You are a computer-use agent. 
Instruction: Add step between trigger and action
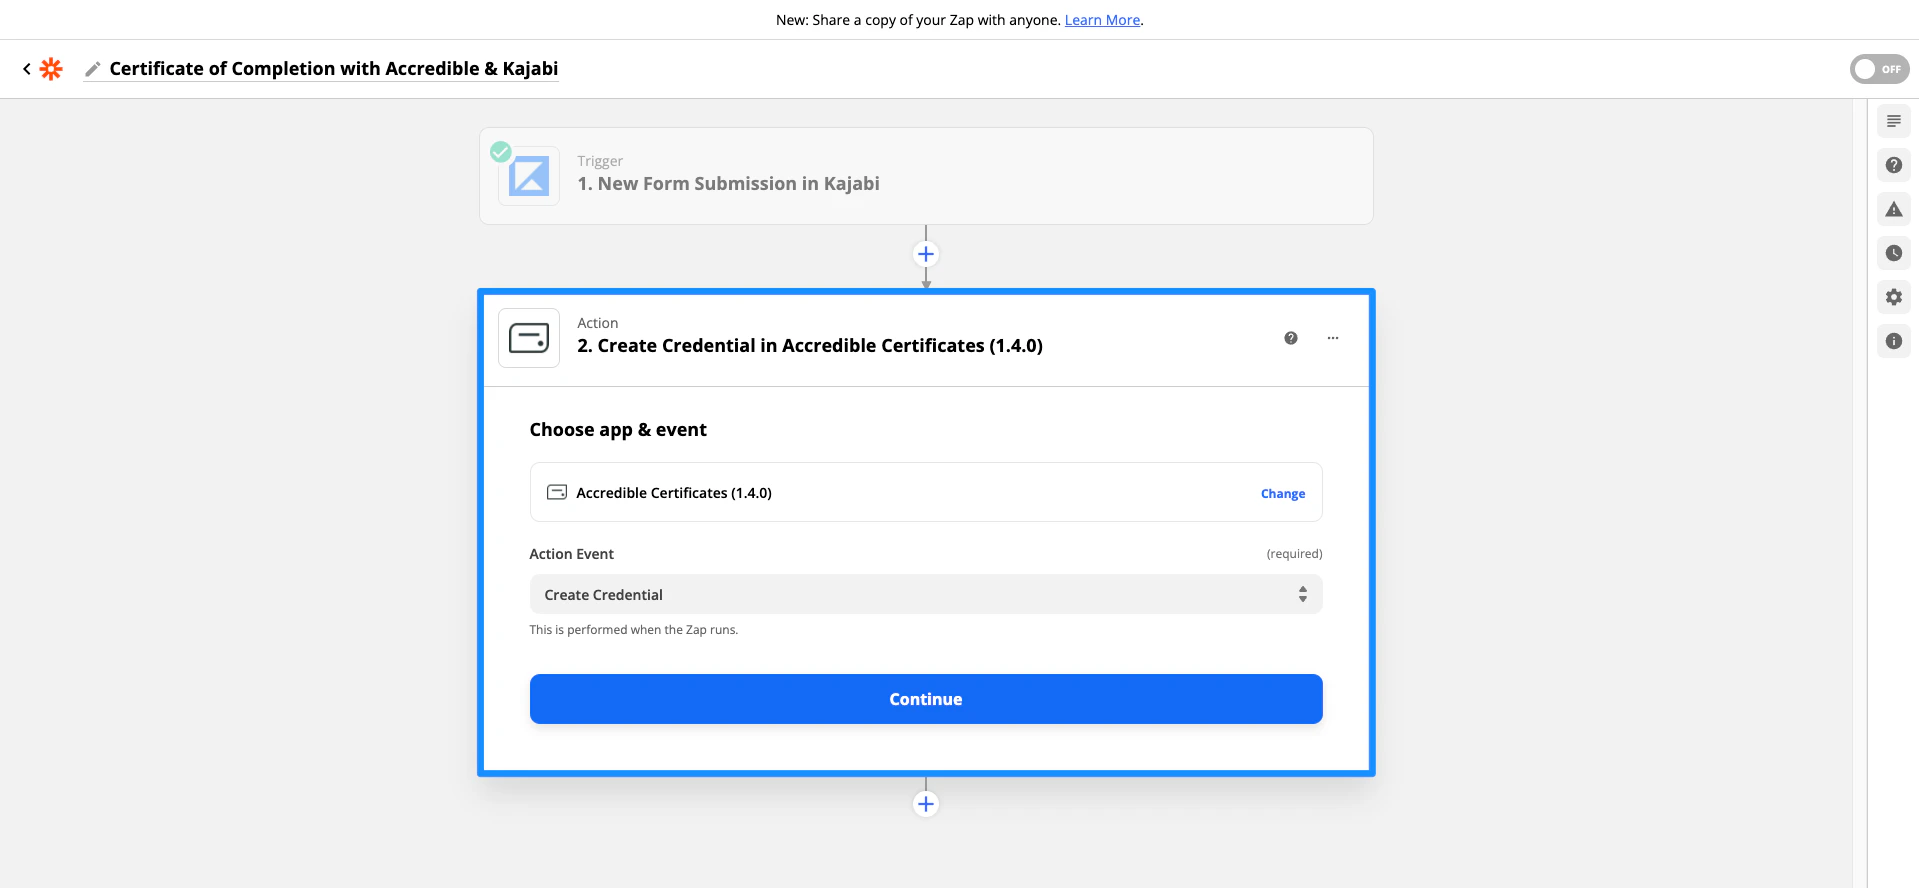926,254
